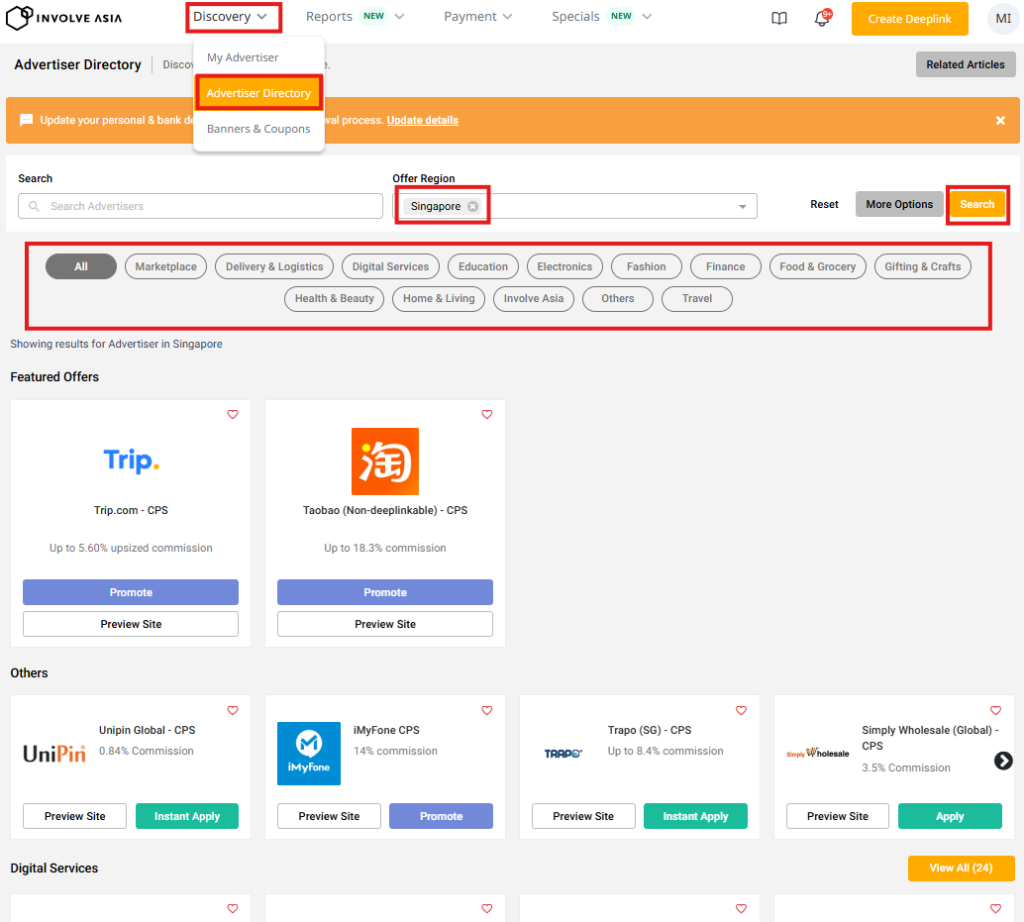Click the Taobao logo thumbnail
This screenshot has height=922, width=1024.
pyautogui.click(x=385, y=461)
